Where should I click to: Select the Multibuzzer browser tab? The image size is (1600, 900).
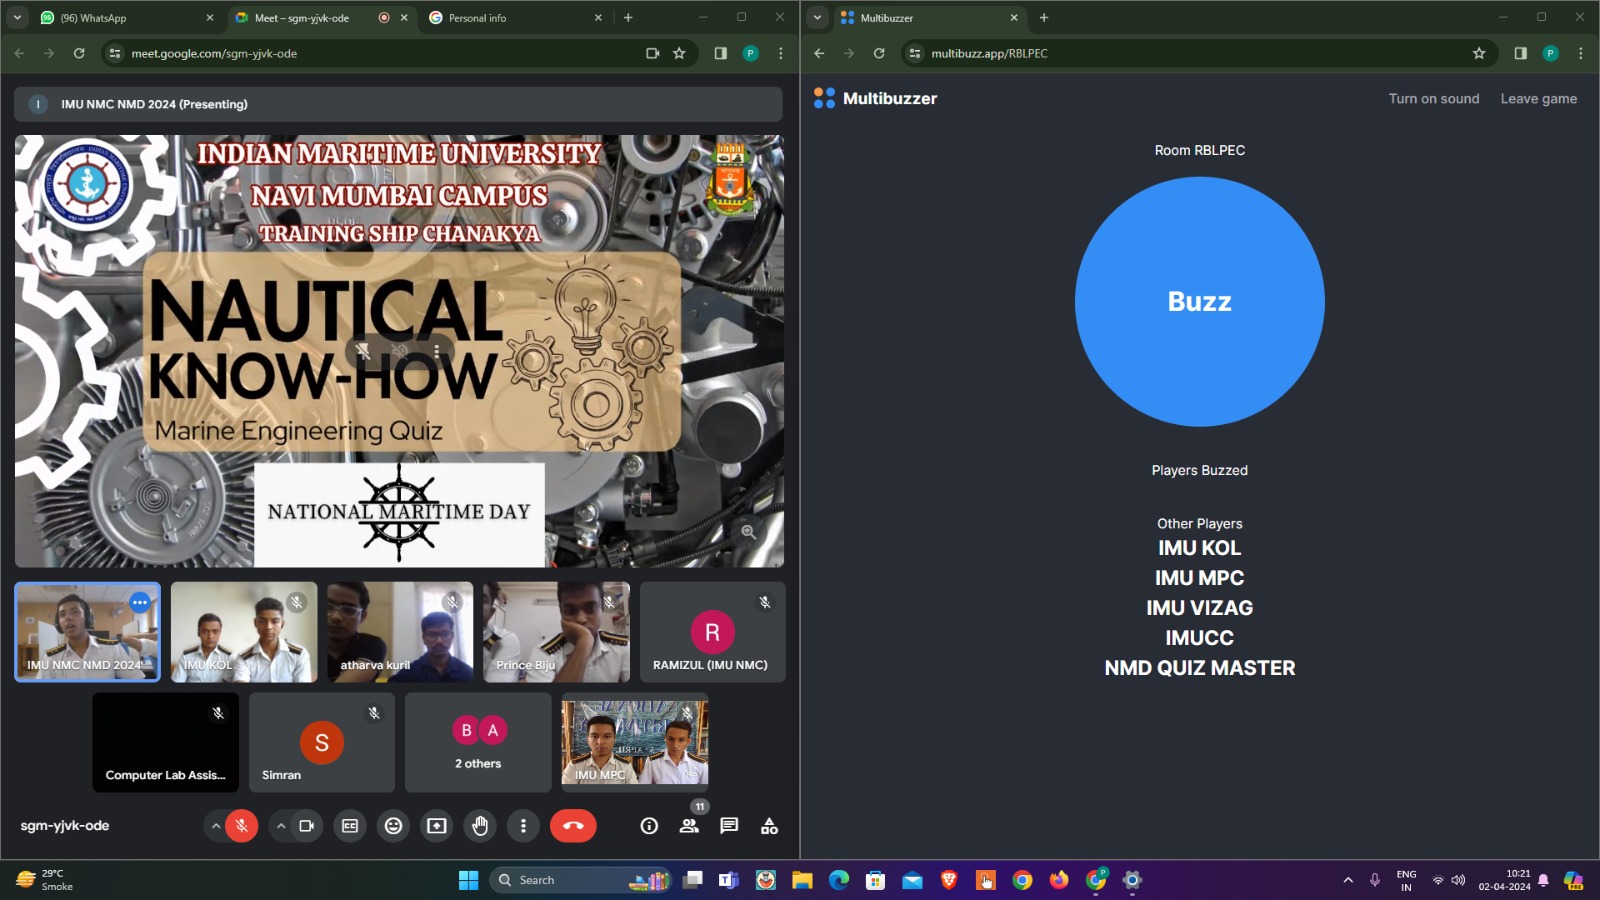(x=928, y=18)
